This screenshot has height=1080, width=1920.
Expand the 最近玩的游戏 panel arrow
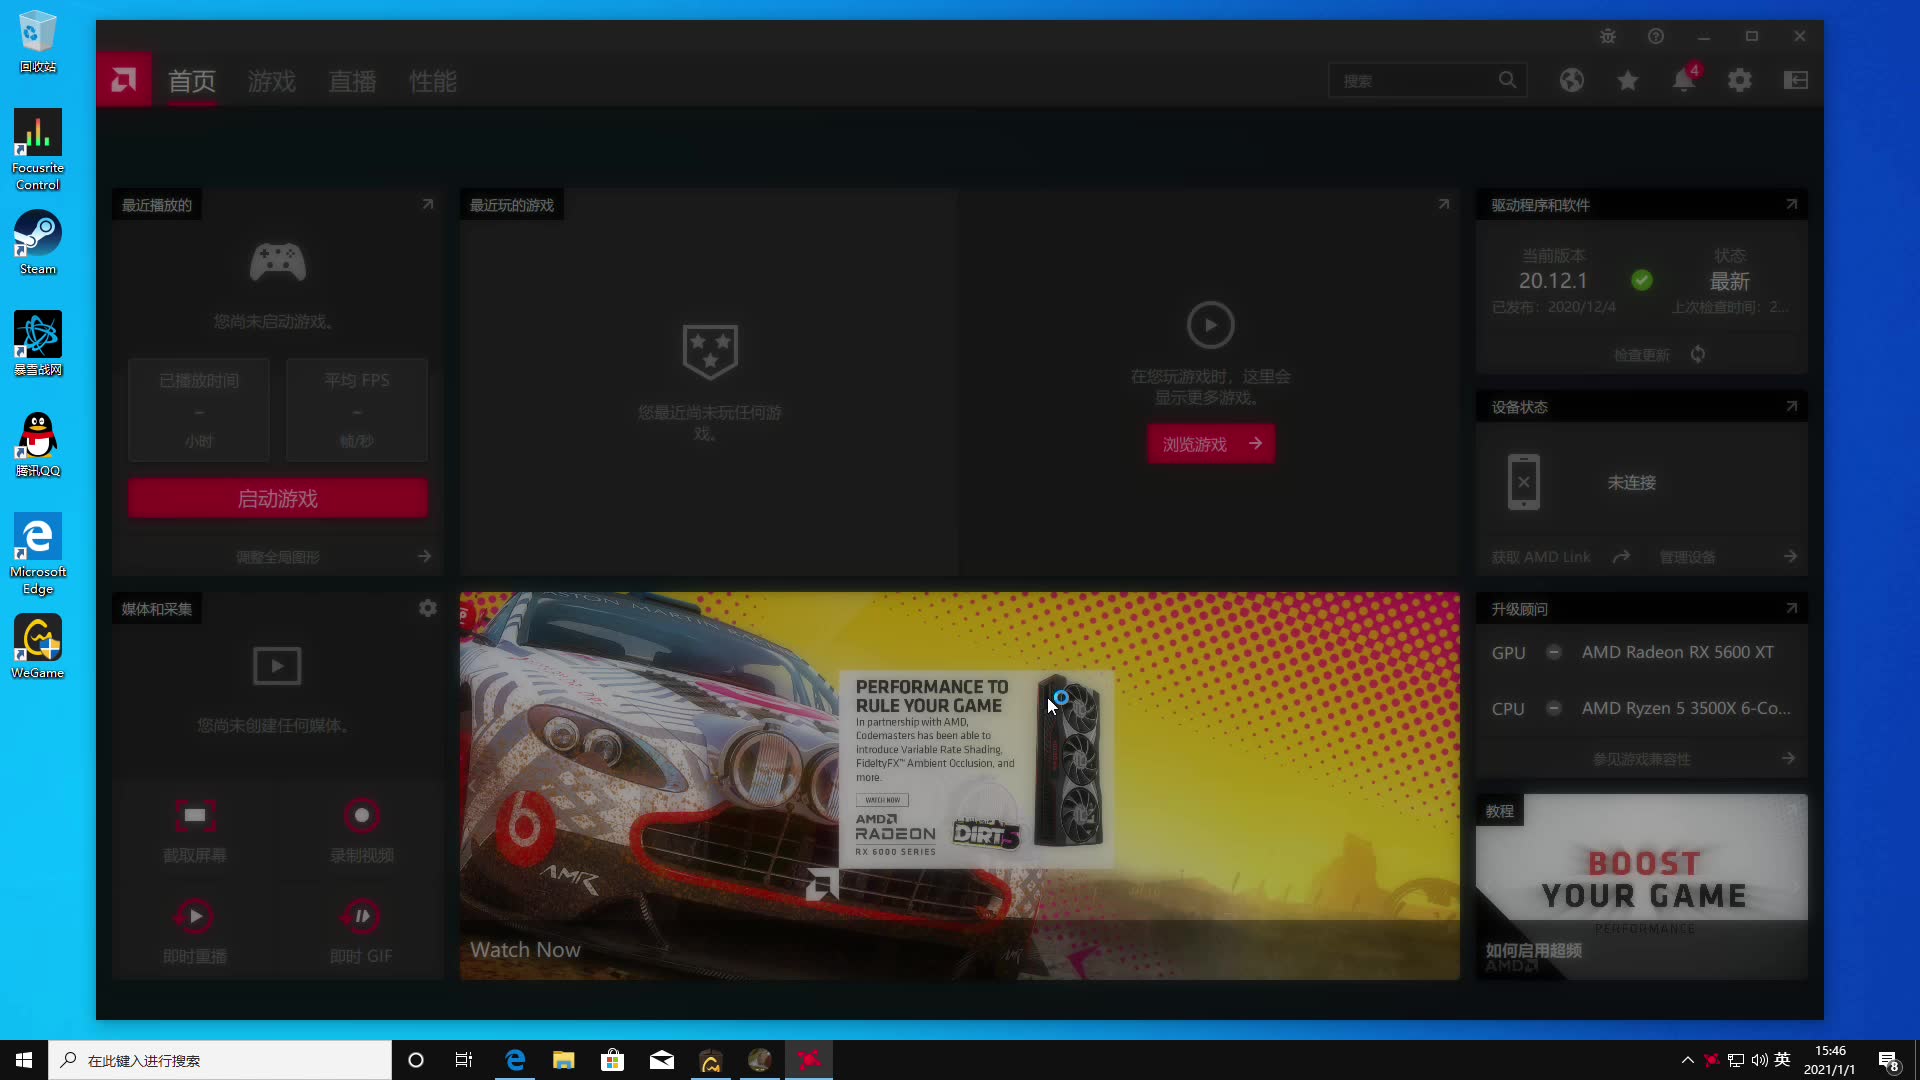(x=1443, y=204)
